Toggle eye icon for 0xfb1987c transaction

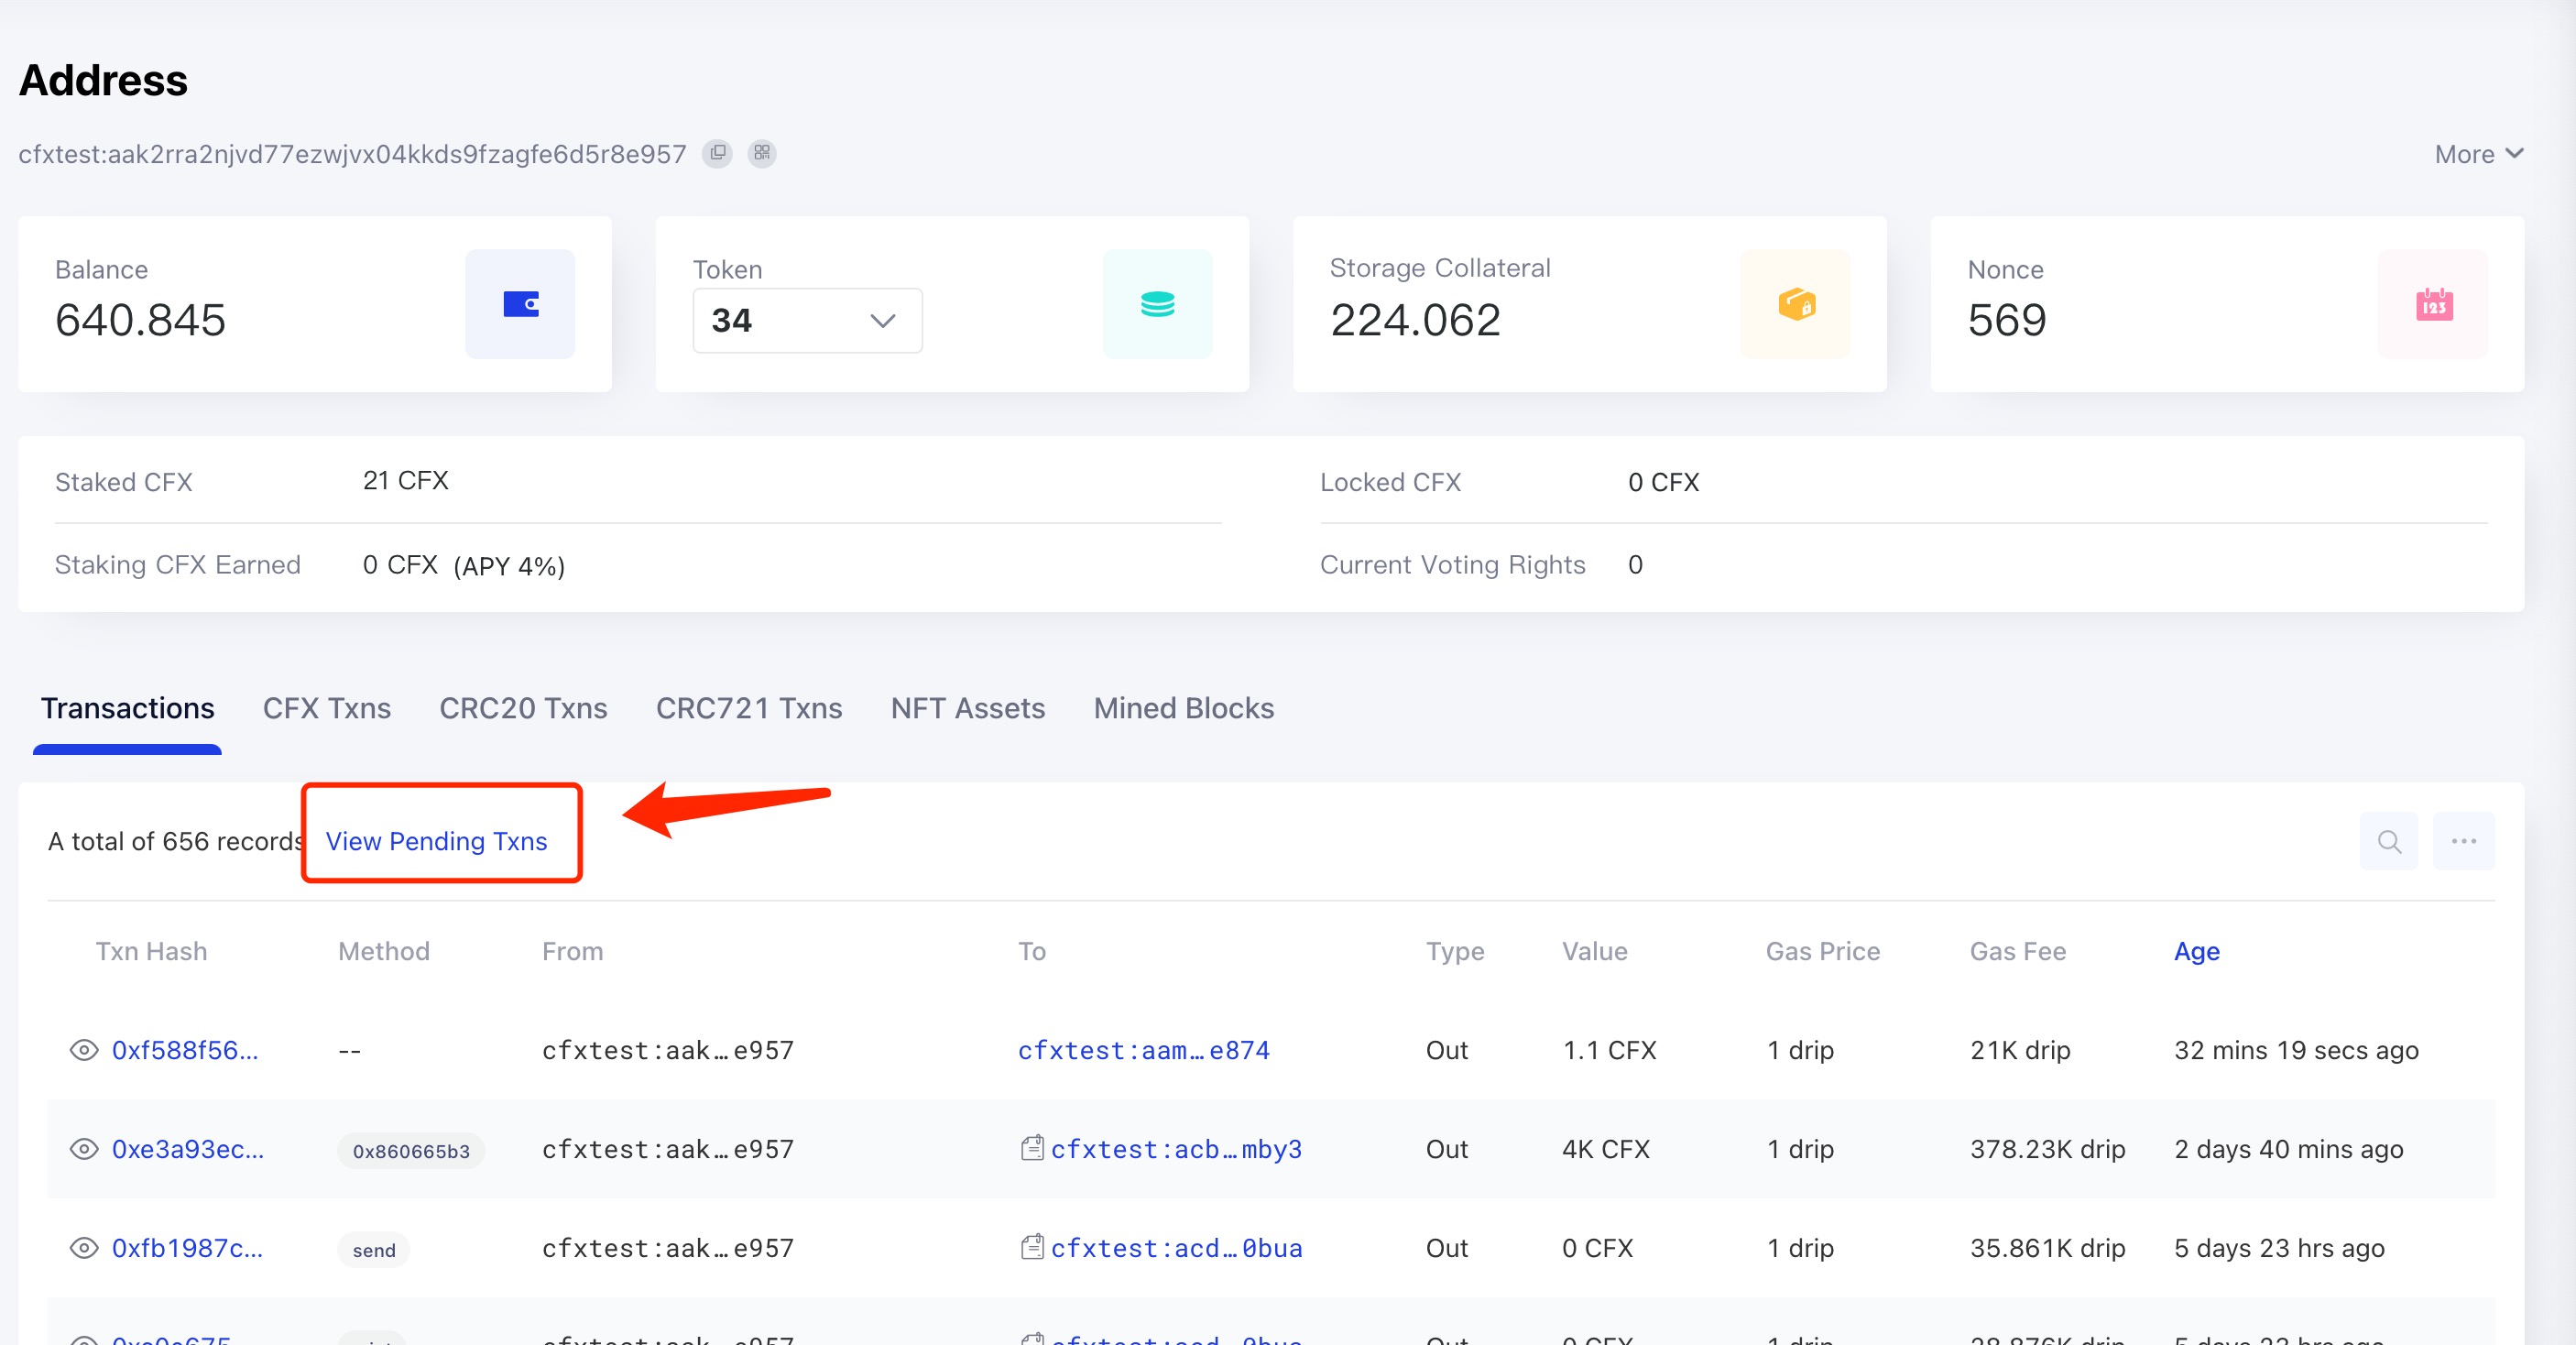pyautogui.click(x=84, y=1248)
